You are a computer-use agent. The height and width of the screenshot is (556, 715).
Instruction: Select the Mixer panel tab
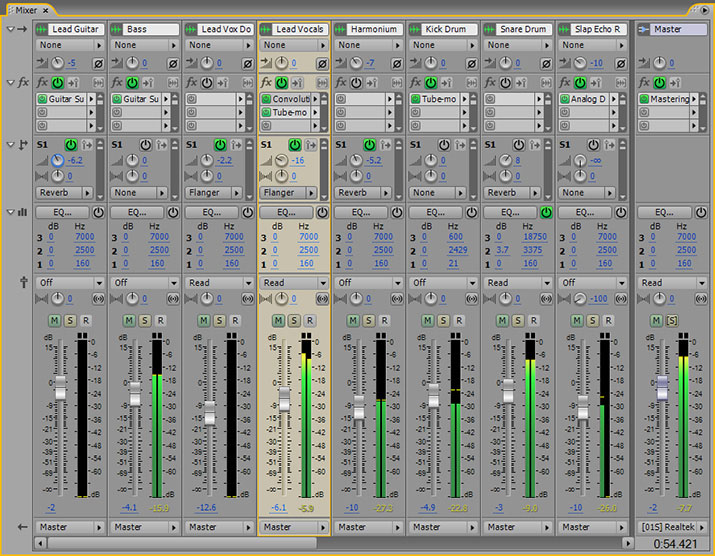coord(26,9)
